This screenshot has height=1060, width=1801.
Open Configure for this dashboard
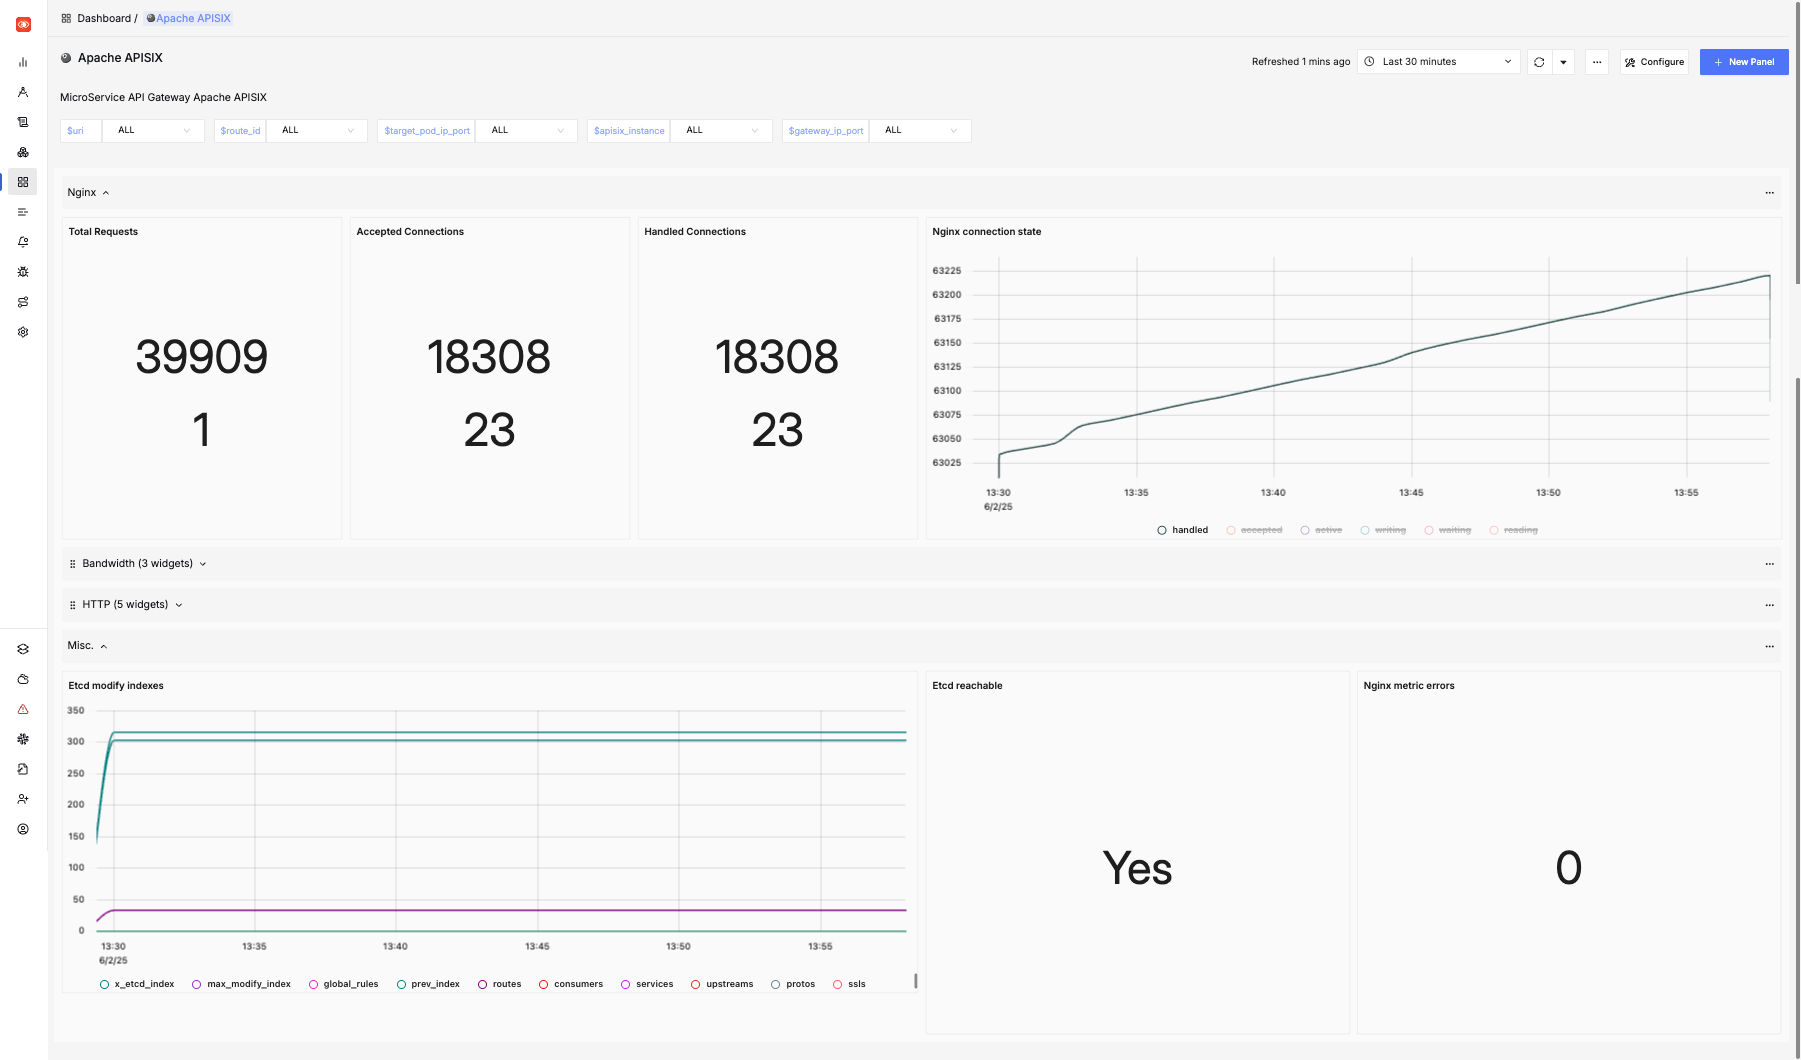coord(1654,61)
